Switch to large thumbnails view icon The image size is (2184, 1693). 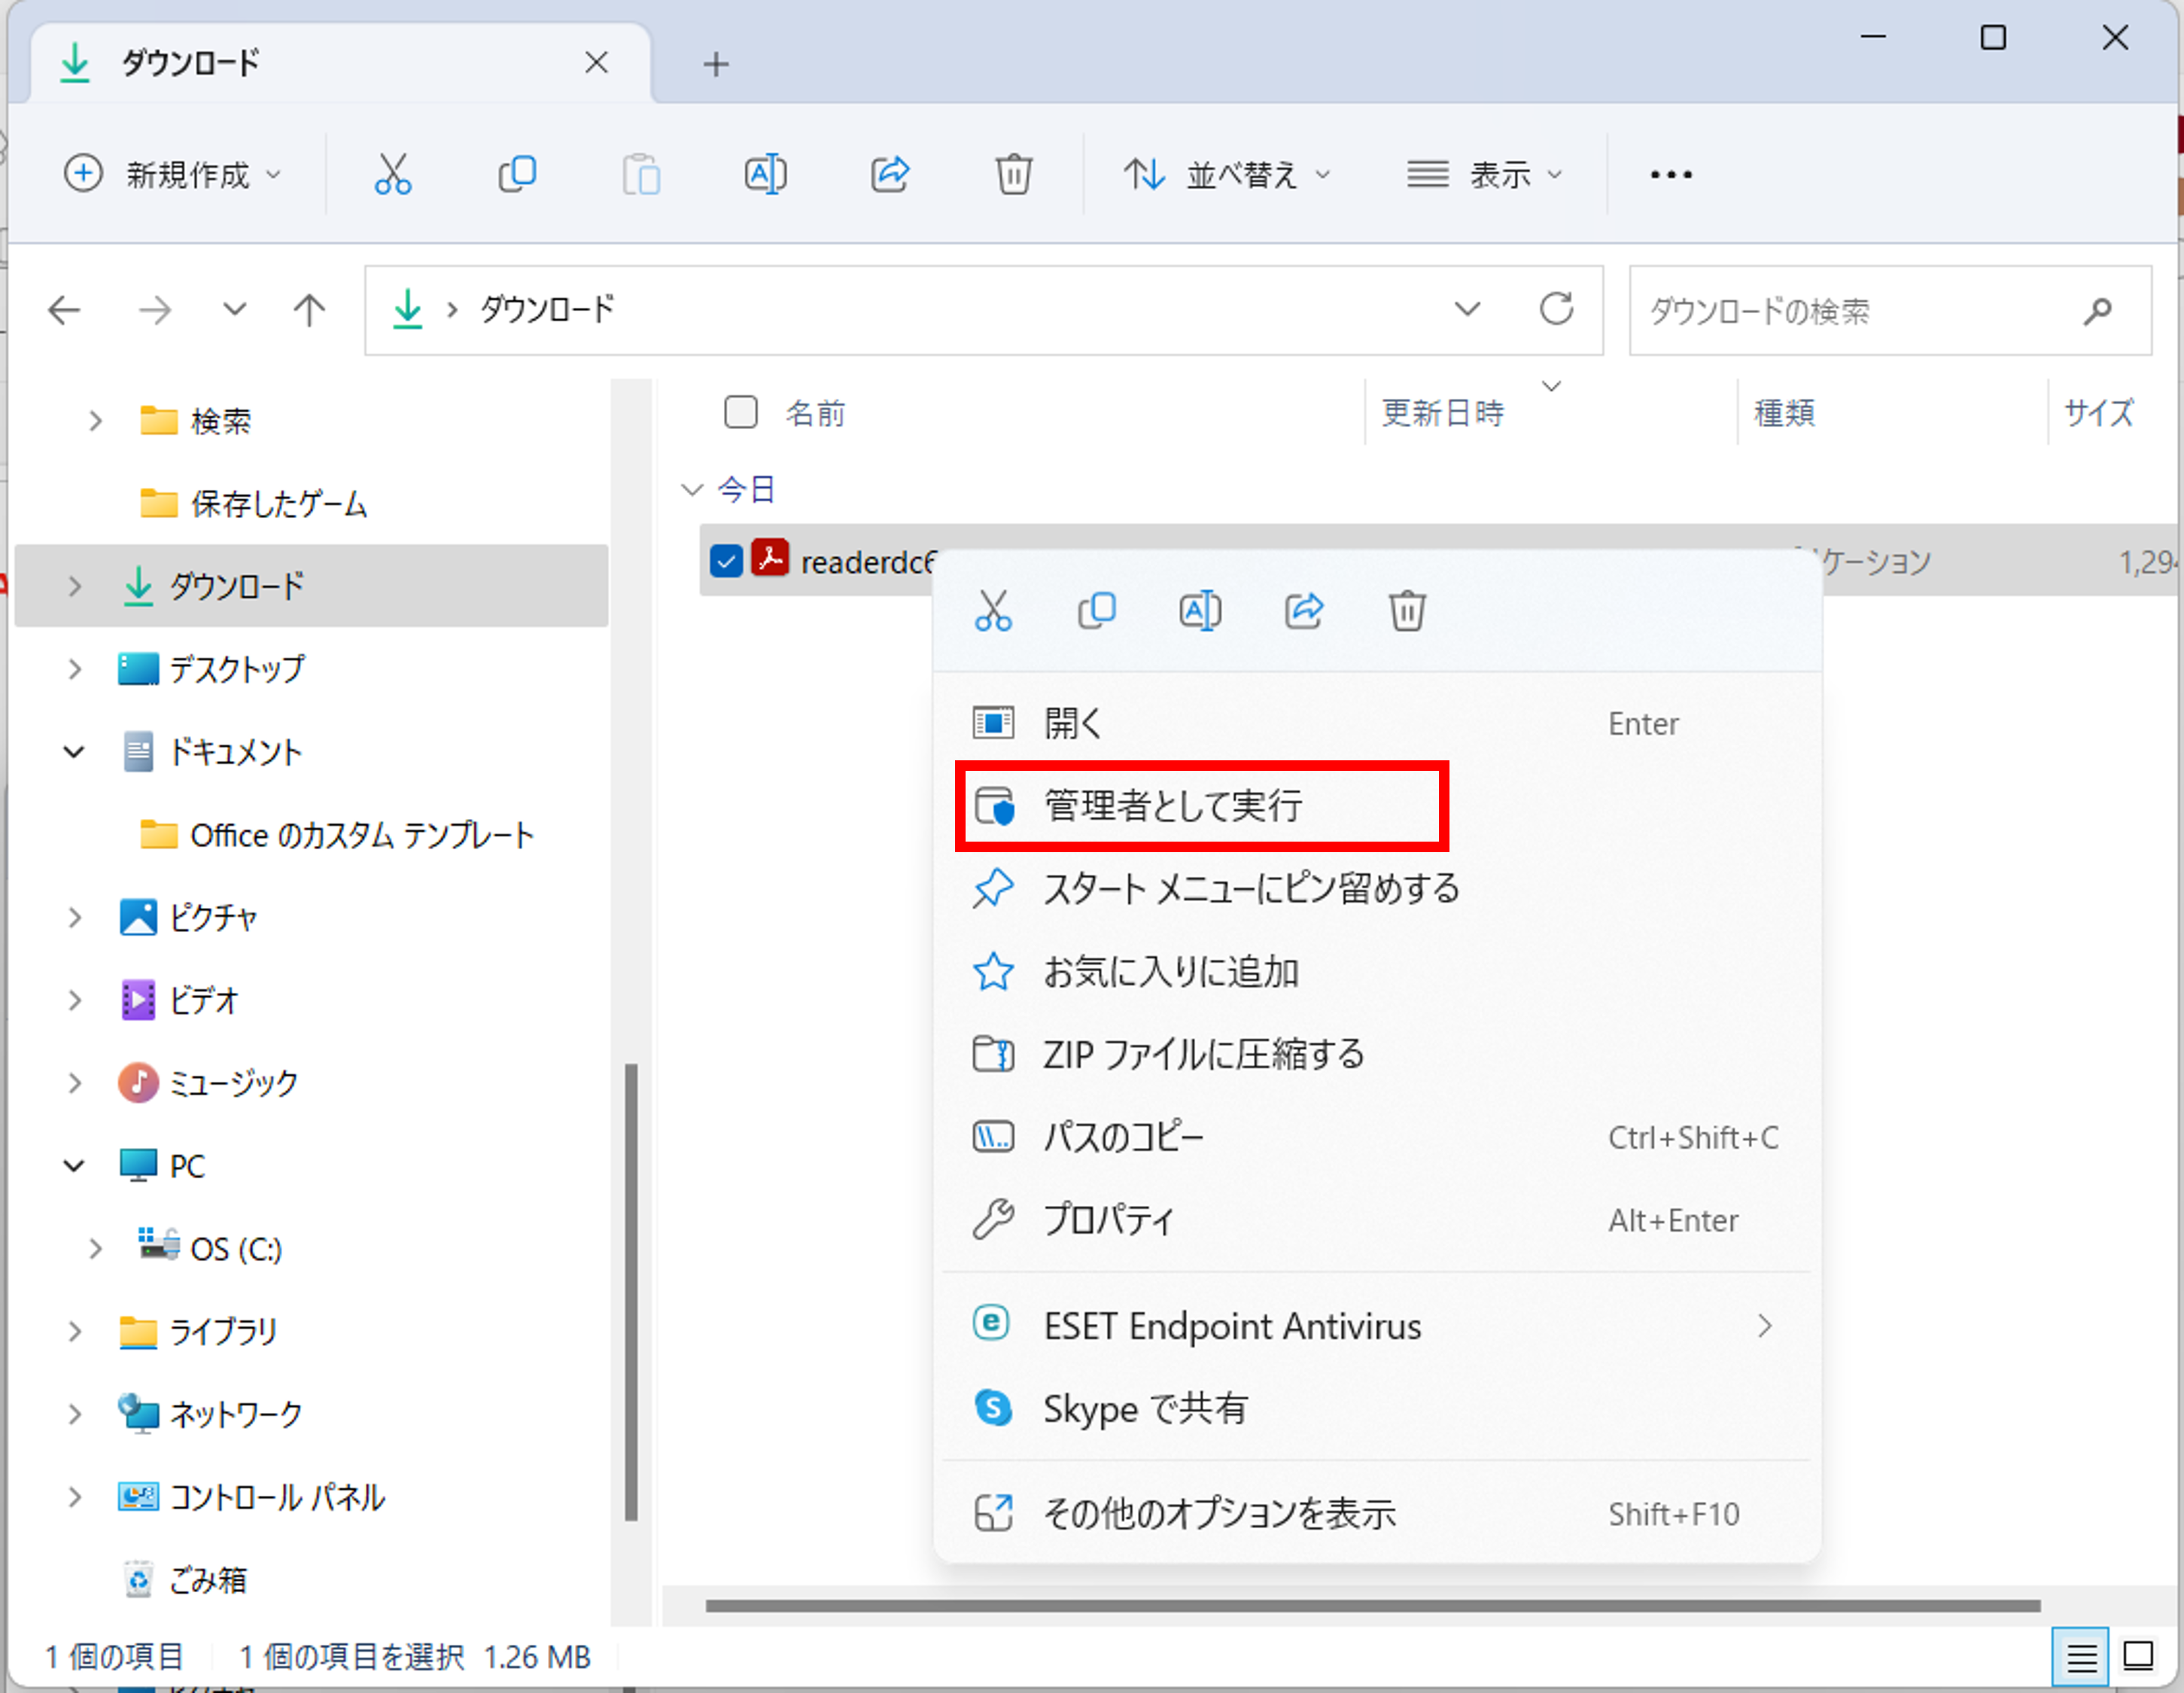[2138, 1656]
